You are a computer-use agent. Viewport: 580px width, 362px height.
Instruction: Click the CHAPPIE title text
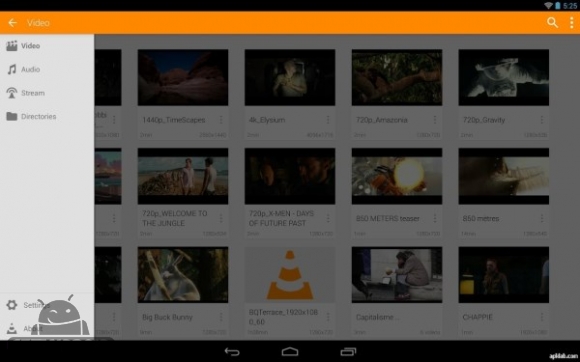click(478, 317)
